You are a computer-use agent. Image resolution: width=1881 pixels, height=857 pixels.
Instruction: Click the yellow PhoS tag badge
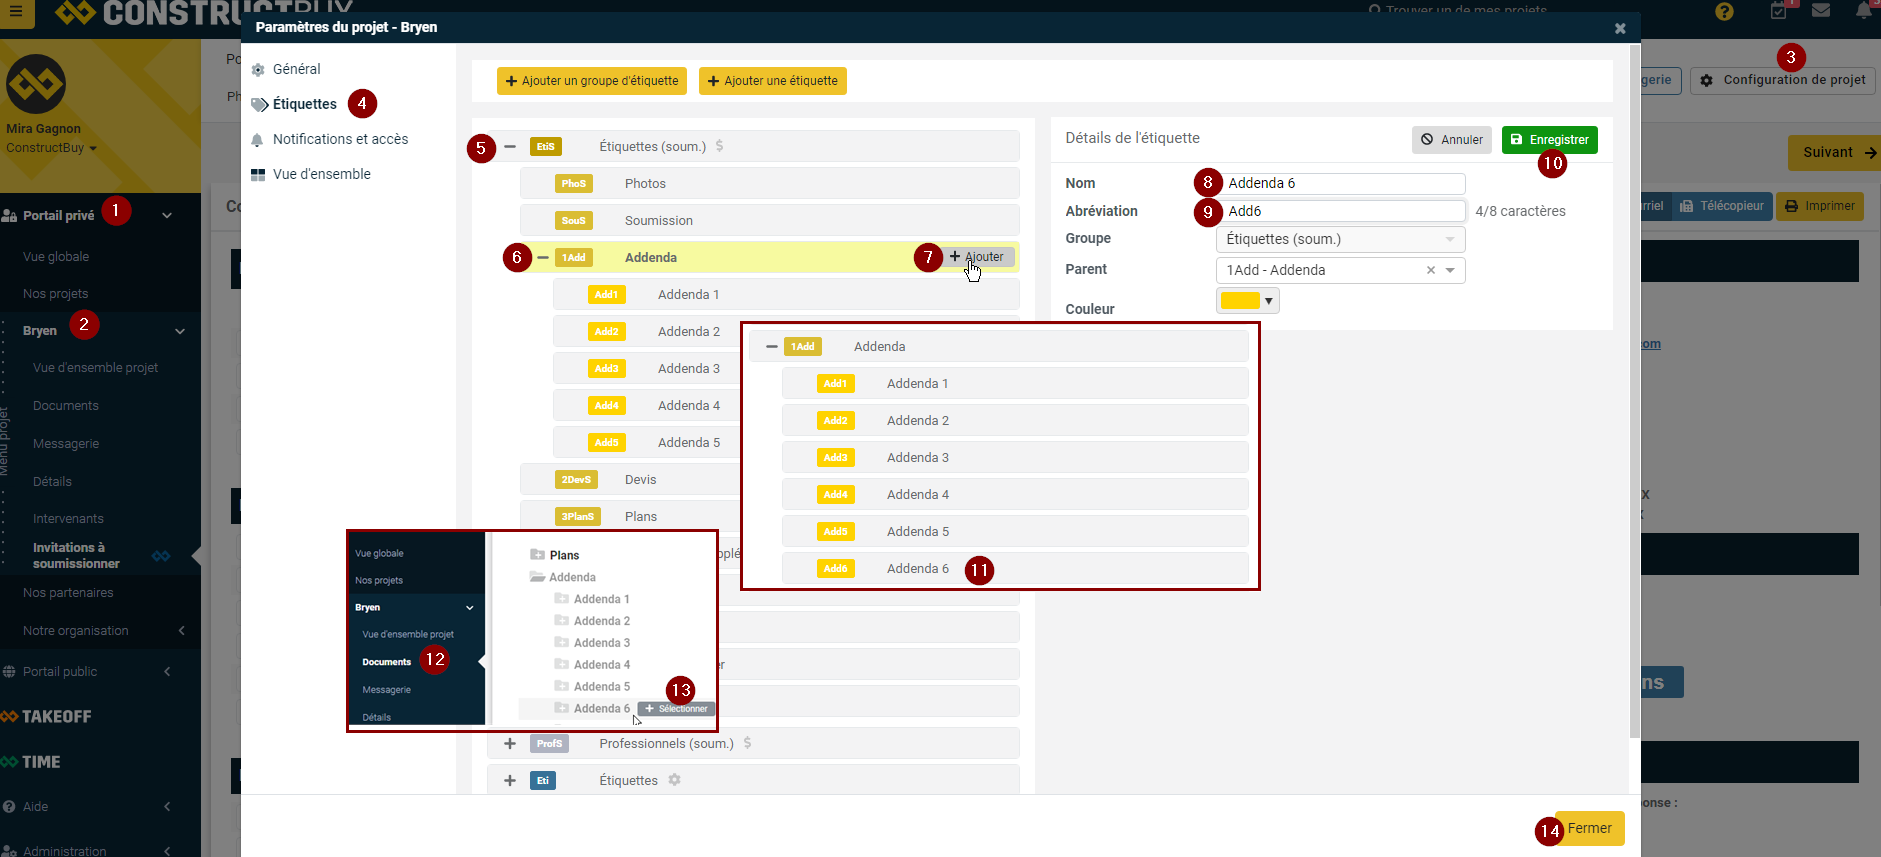(x=573, y=184)
